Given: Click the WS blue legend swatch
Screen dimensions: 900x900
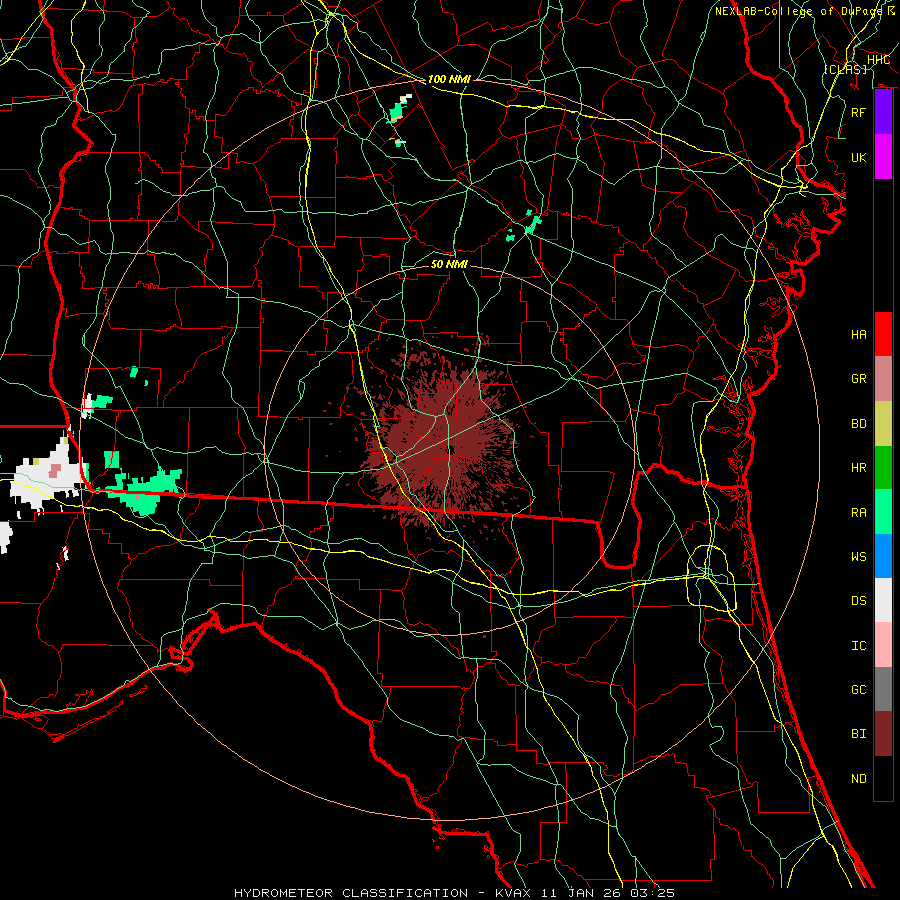Looking at the screenshot, I should tap(883, 556).
